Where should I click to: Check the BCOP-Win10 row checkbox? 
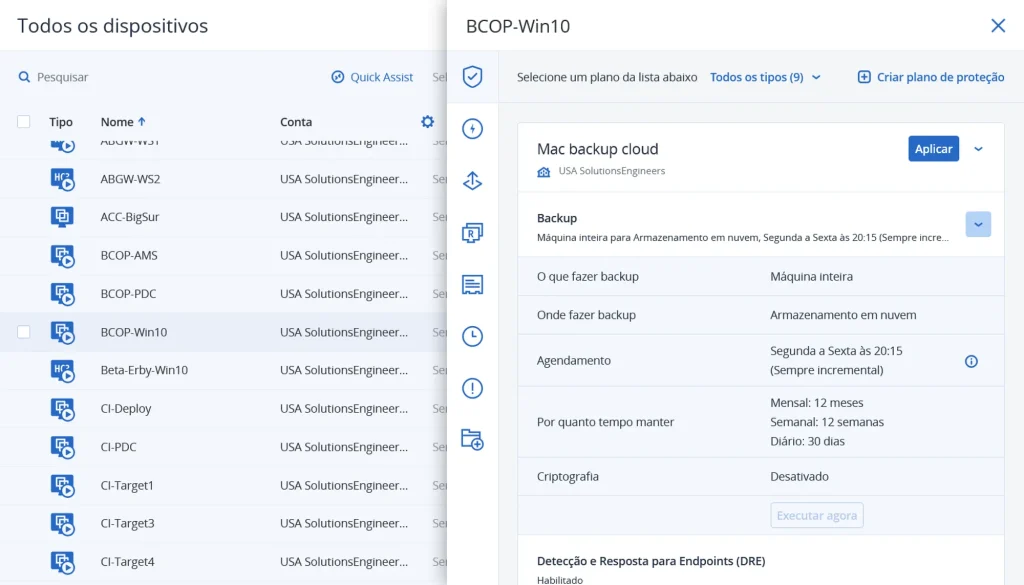tap(24, 332)
